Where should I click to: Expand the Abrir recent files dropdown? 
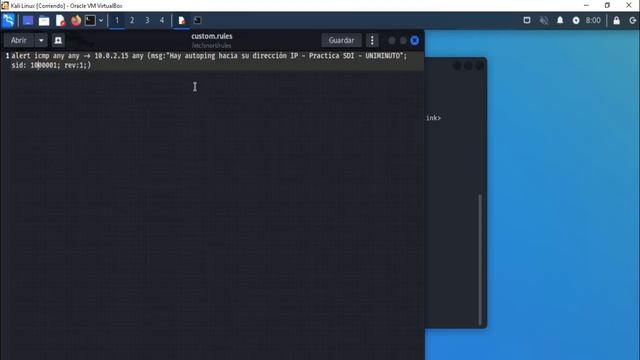41,40
